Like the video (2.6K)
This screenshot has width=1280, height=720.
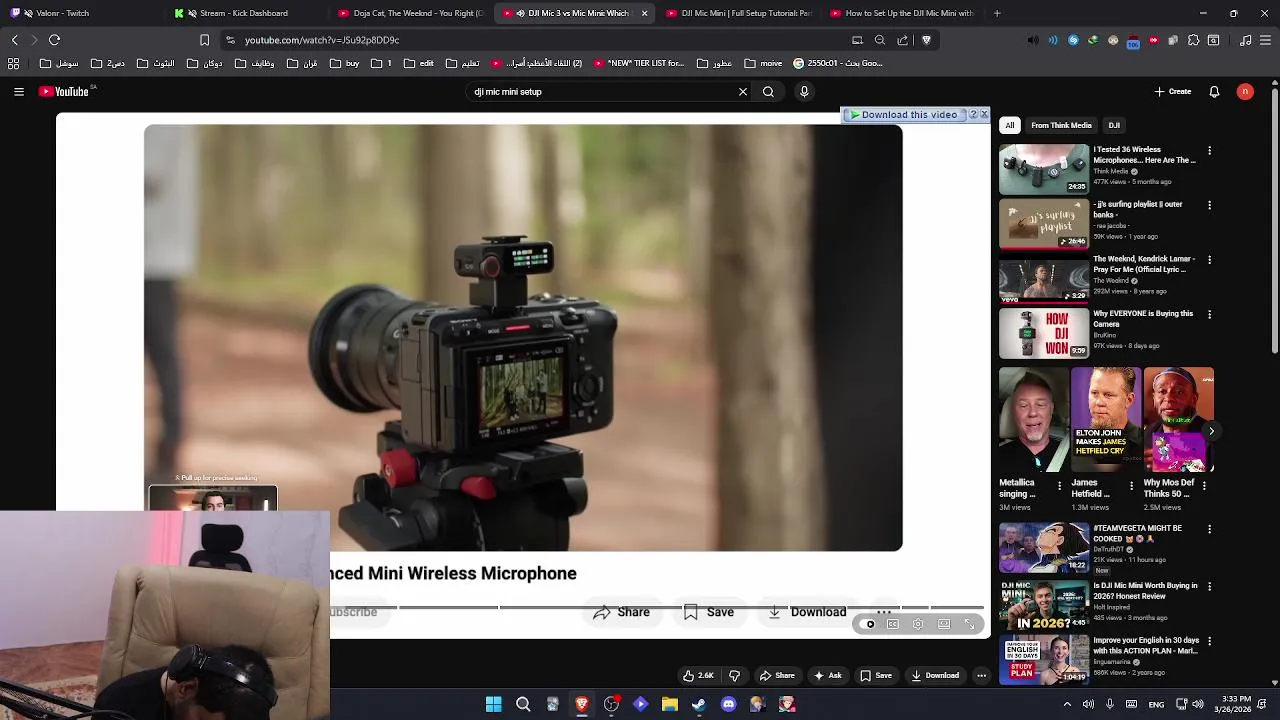point(698,676)
